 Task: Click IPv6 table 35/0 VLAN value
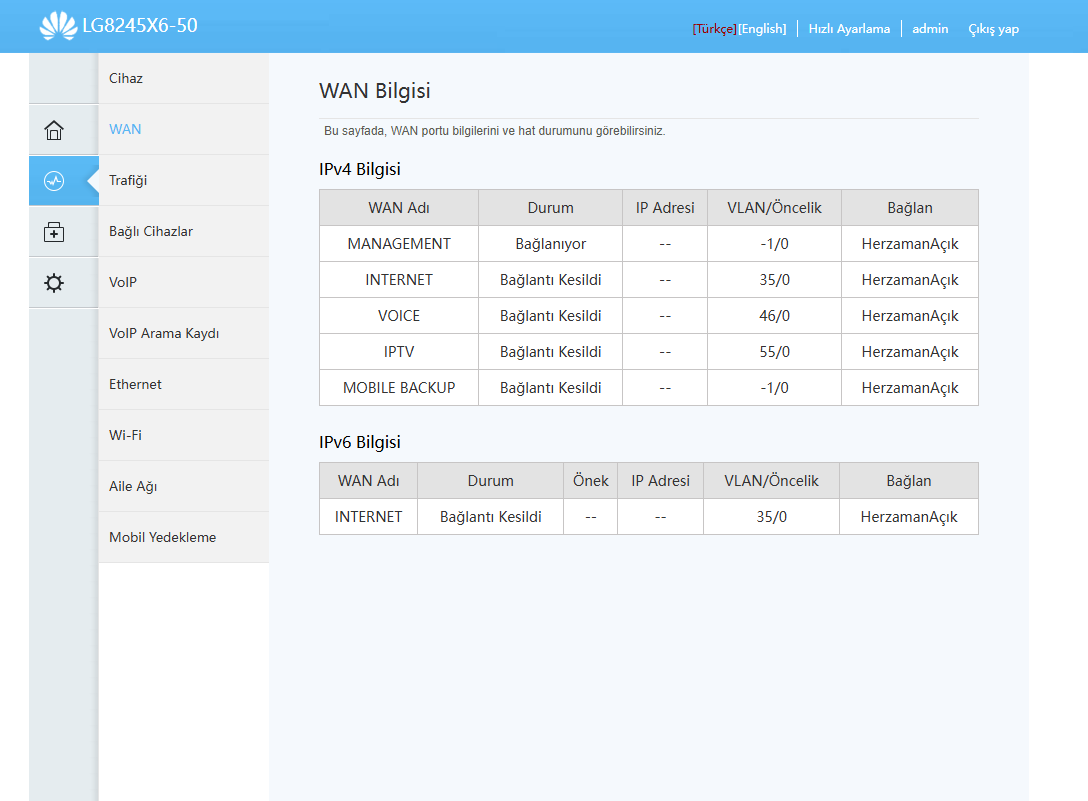[x=772, y=516]
